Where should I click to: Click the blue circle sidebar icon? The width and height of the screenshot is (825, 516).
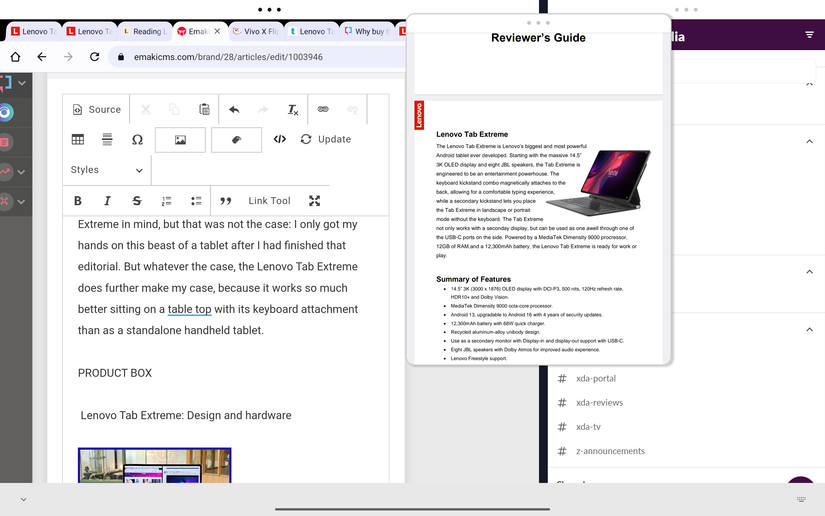click(x=6, y=113)
